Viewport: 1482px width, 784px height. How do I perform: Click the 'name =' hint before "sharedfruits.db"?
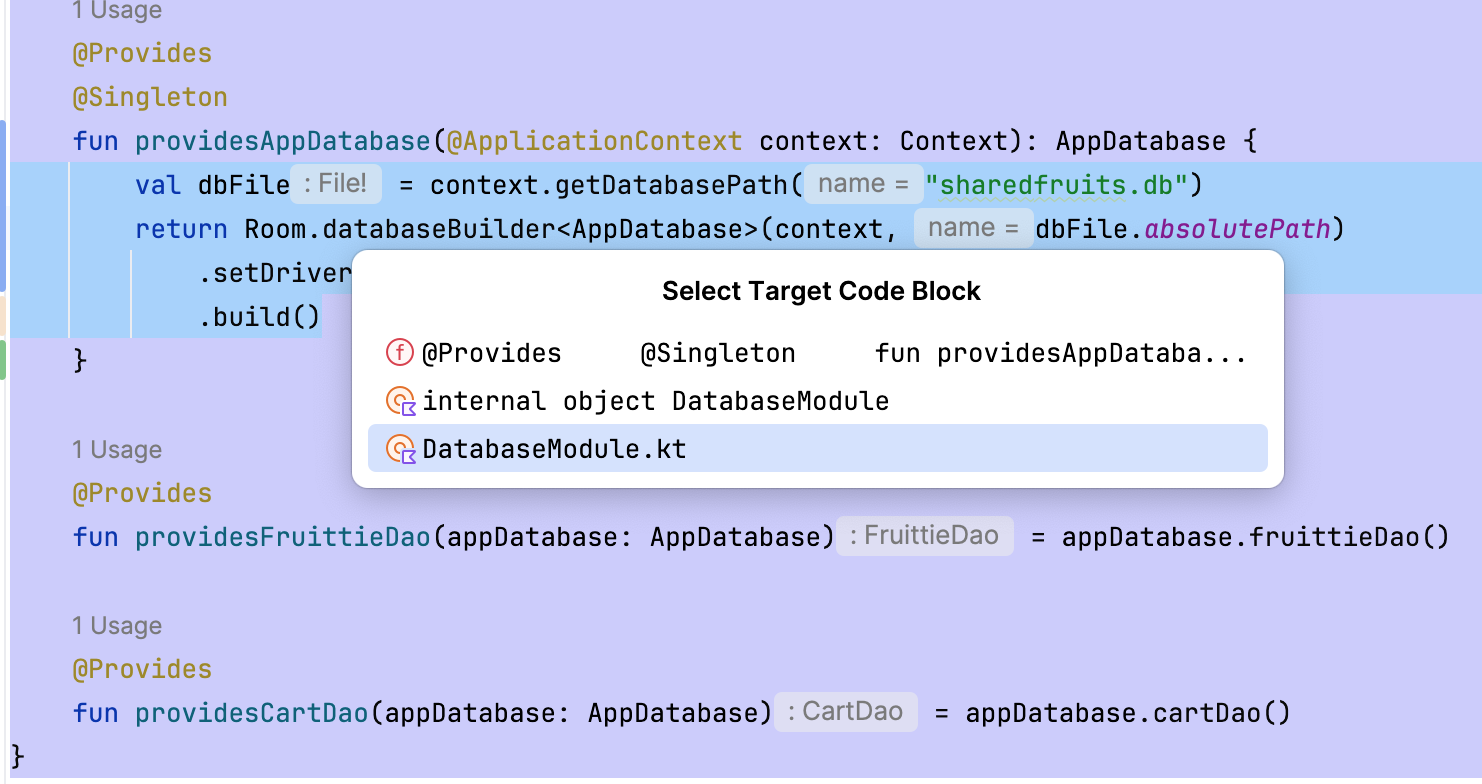(863, 184)
